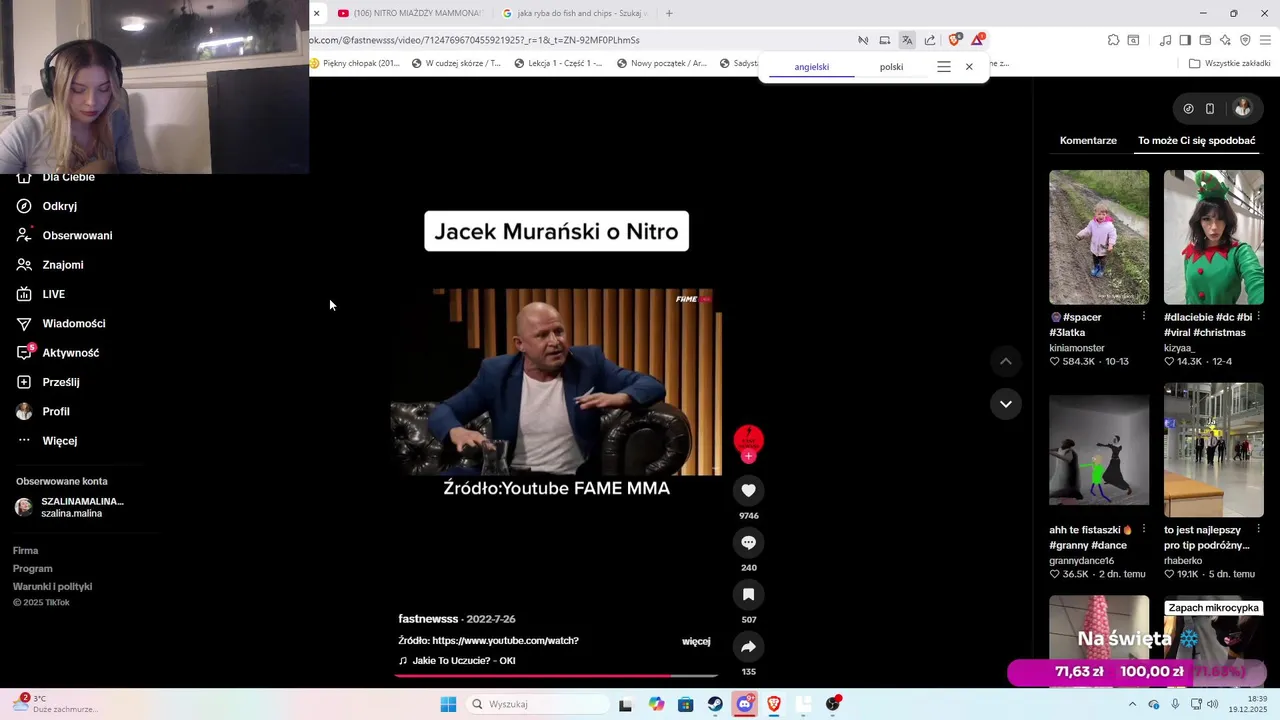This screenshot has height=720, width=1280.
Task: Open the translate popup options menu
Action: [943, 67]
